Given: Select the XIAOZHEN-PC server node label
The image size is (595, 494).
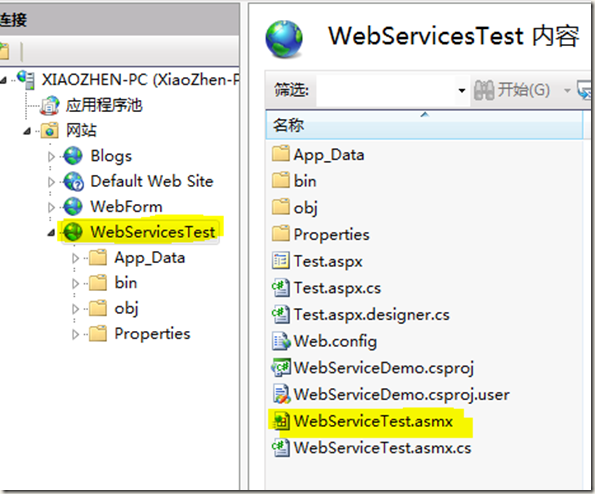Looking at the screenshot, I should coord(140,80).
